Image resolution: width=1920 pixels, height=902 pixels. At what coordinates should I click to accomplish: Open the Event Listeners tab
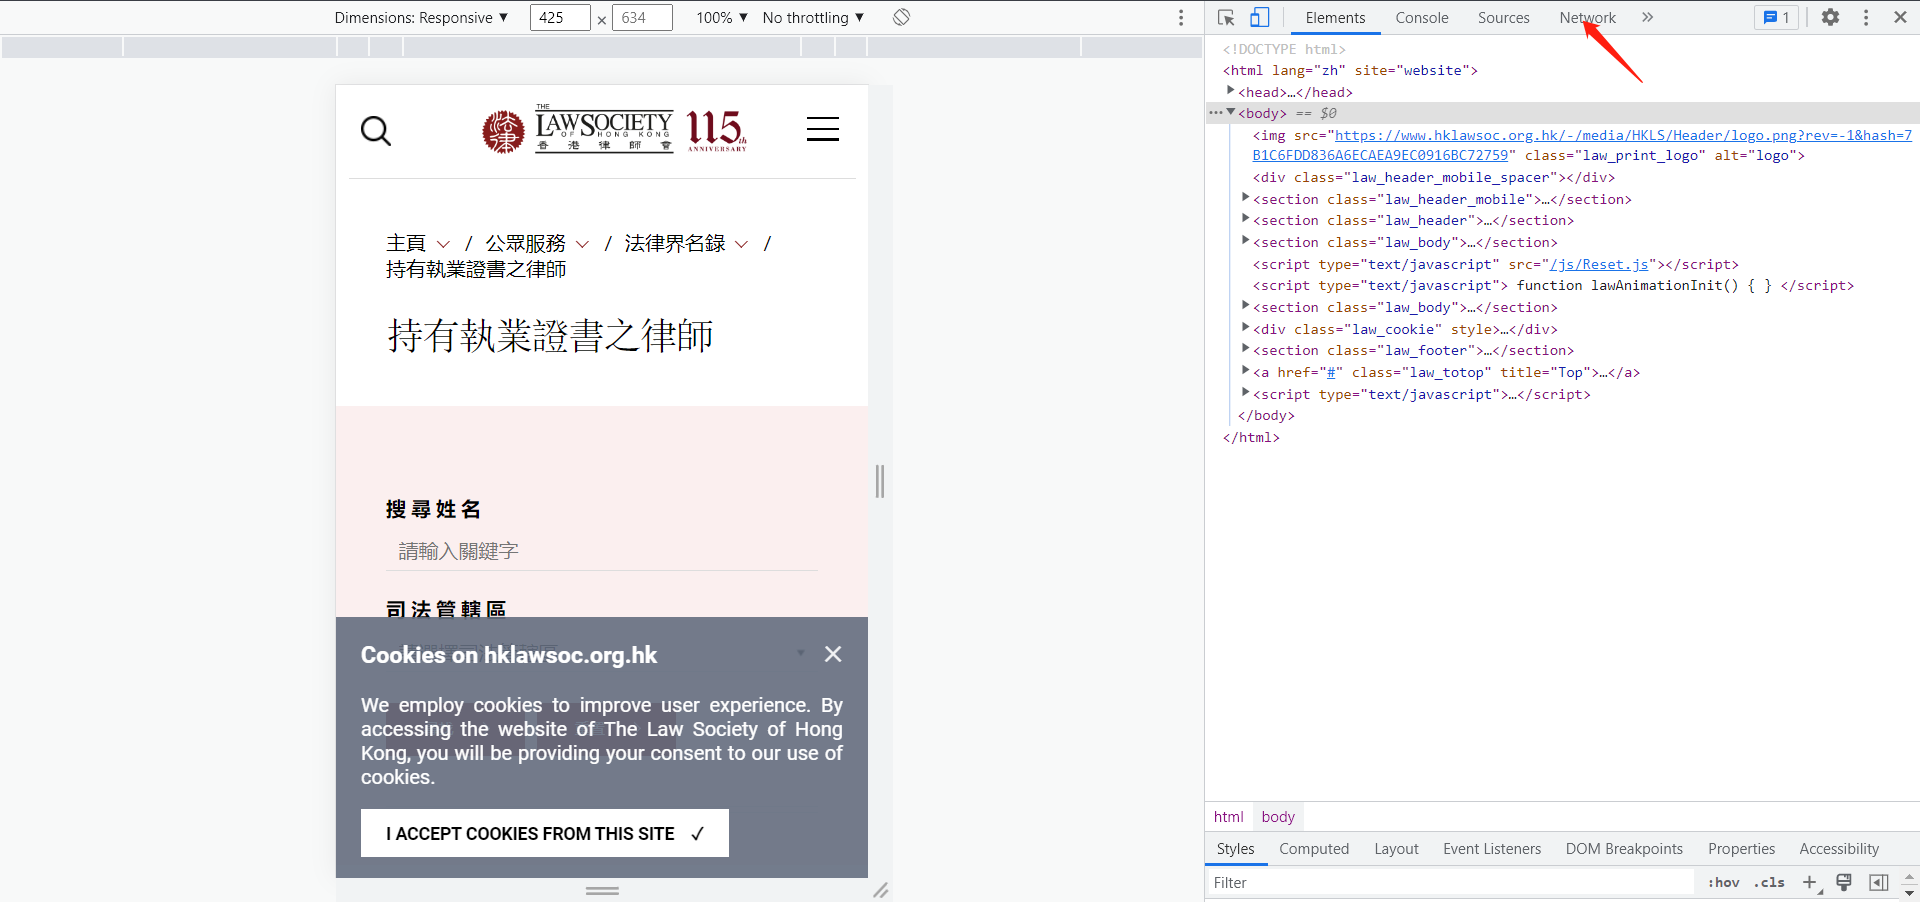click(x=1492, y=849)
